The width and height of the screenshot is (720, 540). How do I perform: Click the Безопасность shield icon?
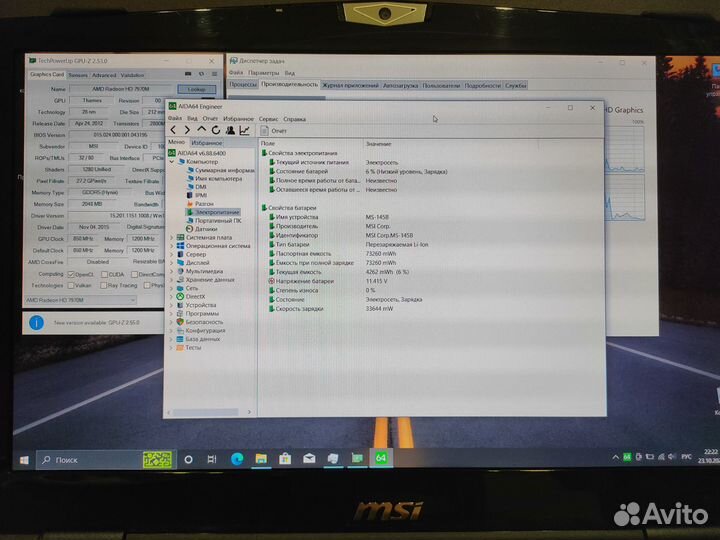pos(180,322)
